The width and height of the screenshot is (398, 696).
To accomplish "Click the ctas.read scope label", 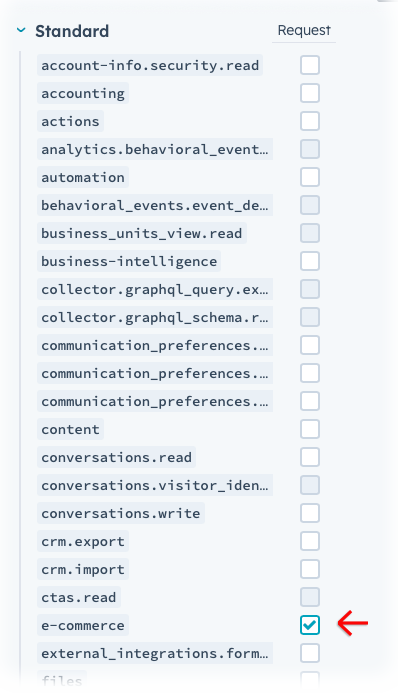I will tap(79, 597).
